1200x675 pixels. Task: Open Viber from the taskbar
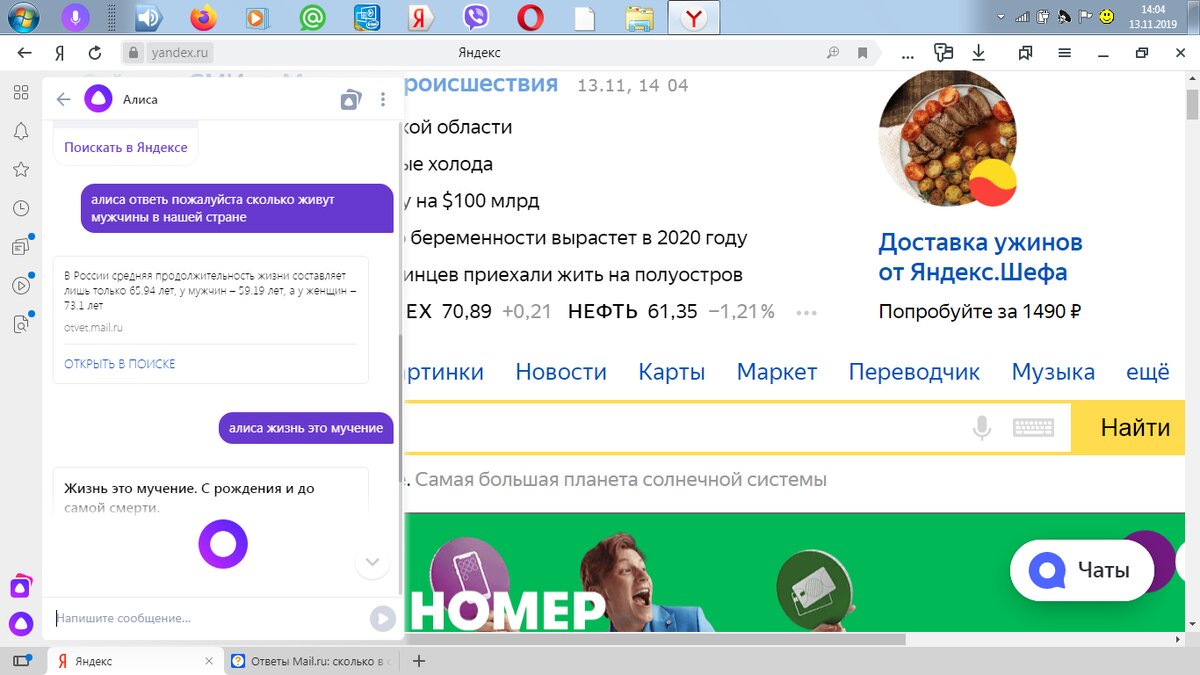click(475, 17)
